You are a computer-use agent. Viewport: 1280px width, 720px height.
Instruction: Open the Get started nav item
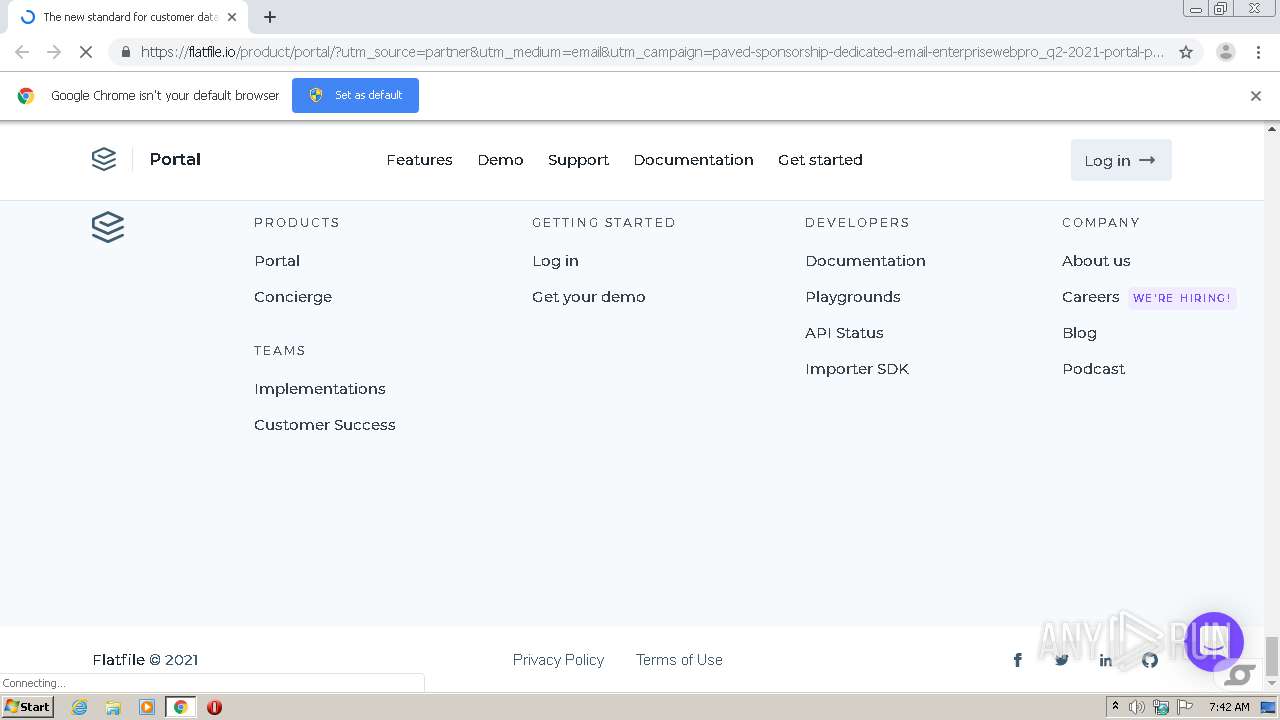820,160
